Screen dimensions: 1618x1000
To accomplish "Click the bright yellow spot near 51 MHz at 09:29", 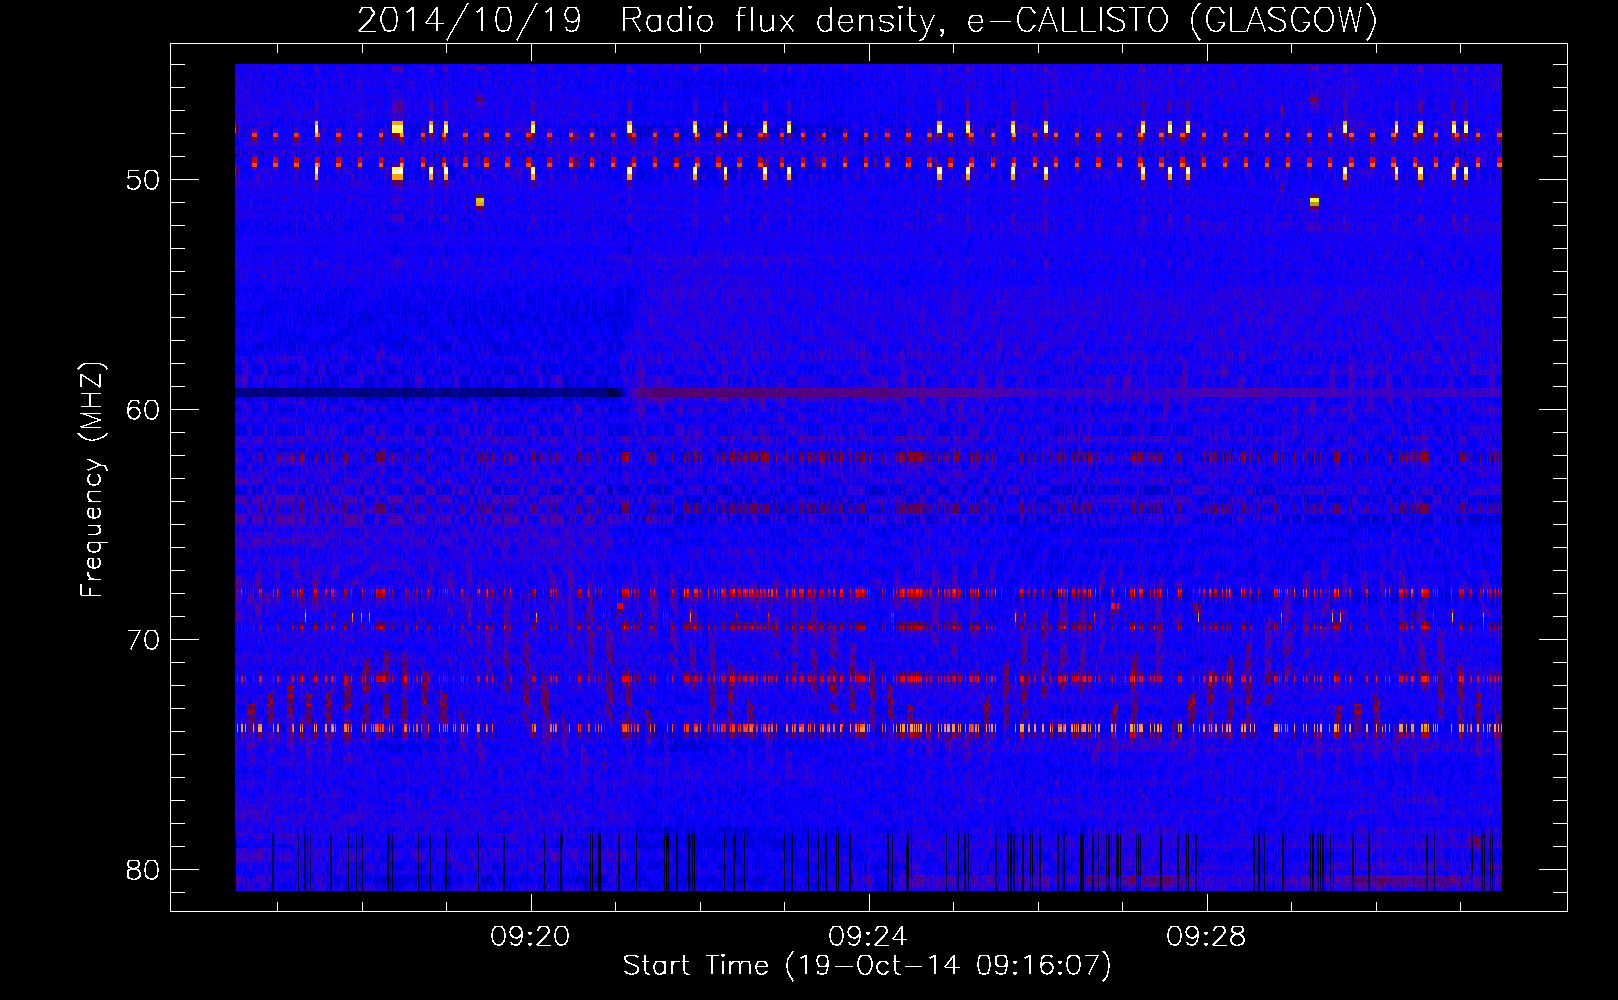I will click(1314, 202).
